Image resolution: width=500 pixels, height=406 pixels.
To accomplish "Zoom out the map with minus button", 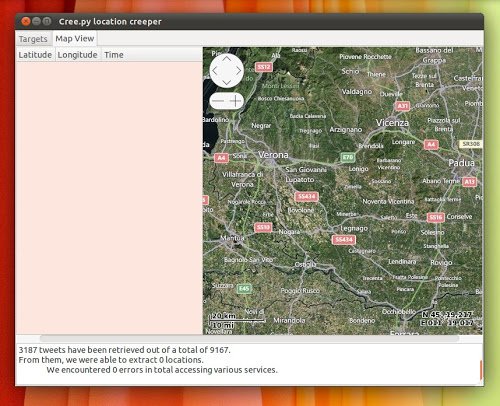I will pos(218,101).
